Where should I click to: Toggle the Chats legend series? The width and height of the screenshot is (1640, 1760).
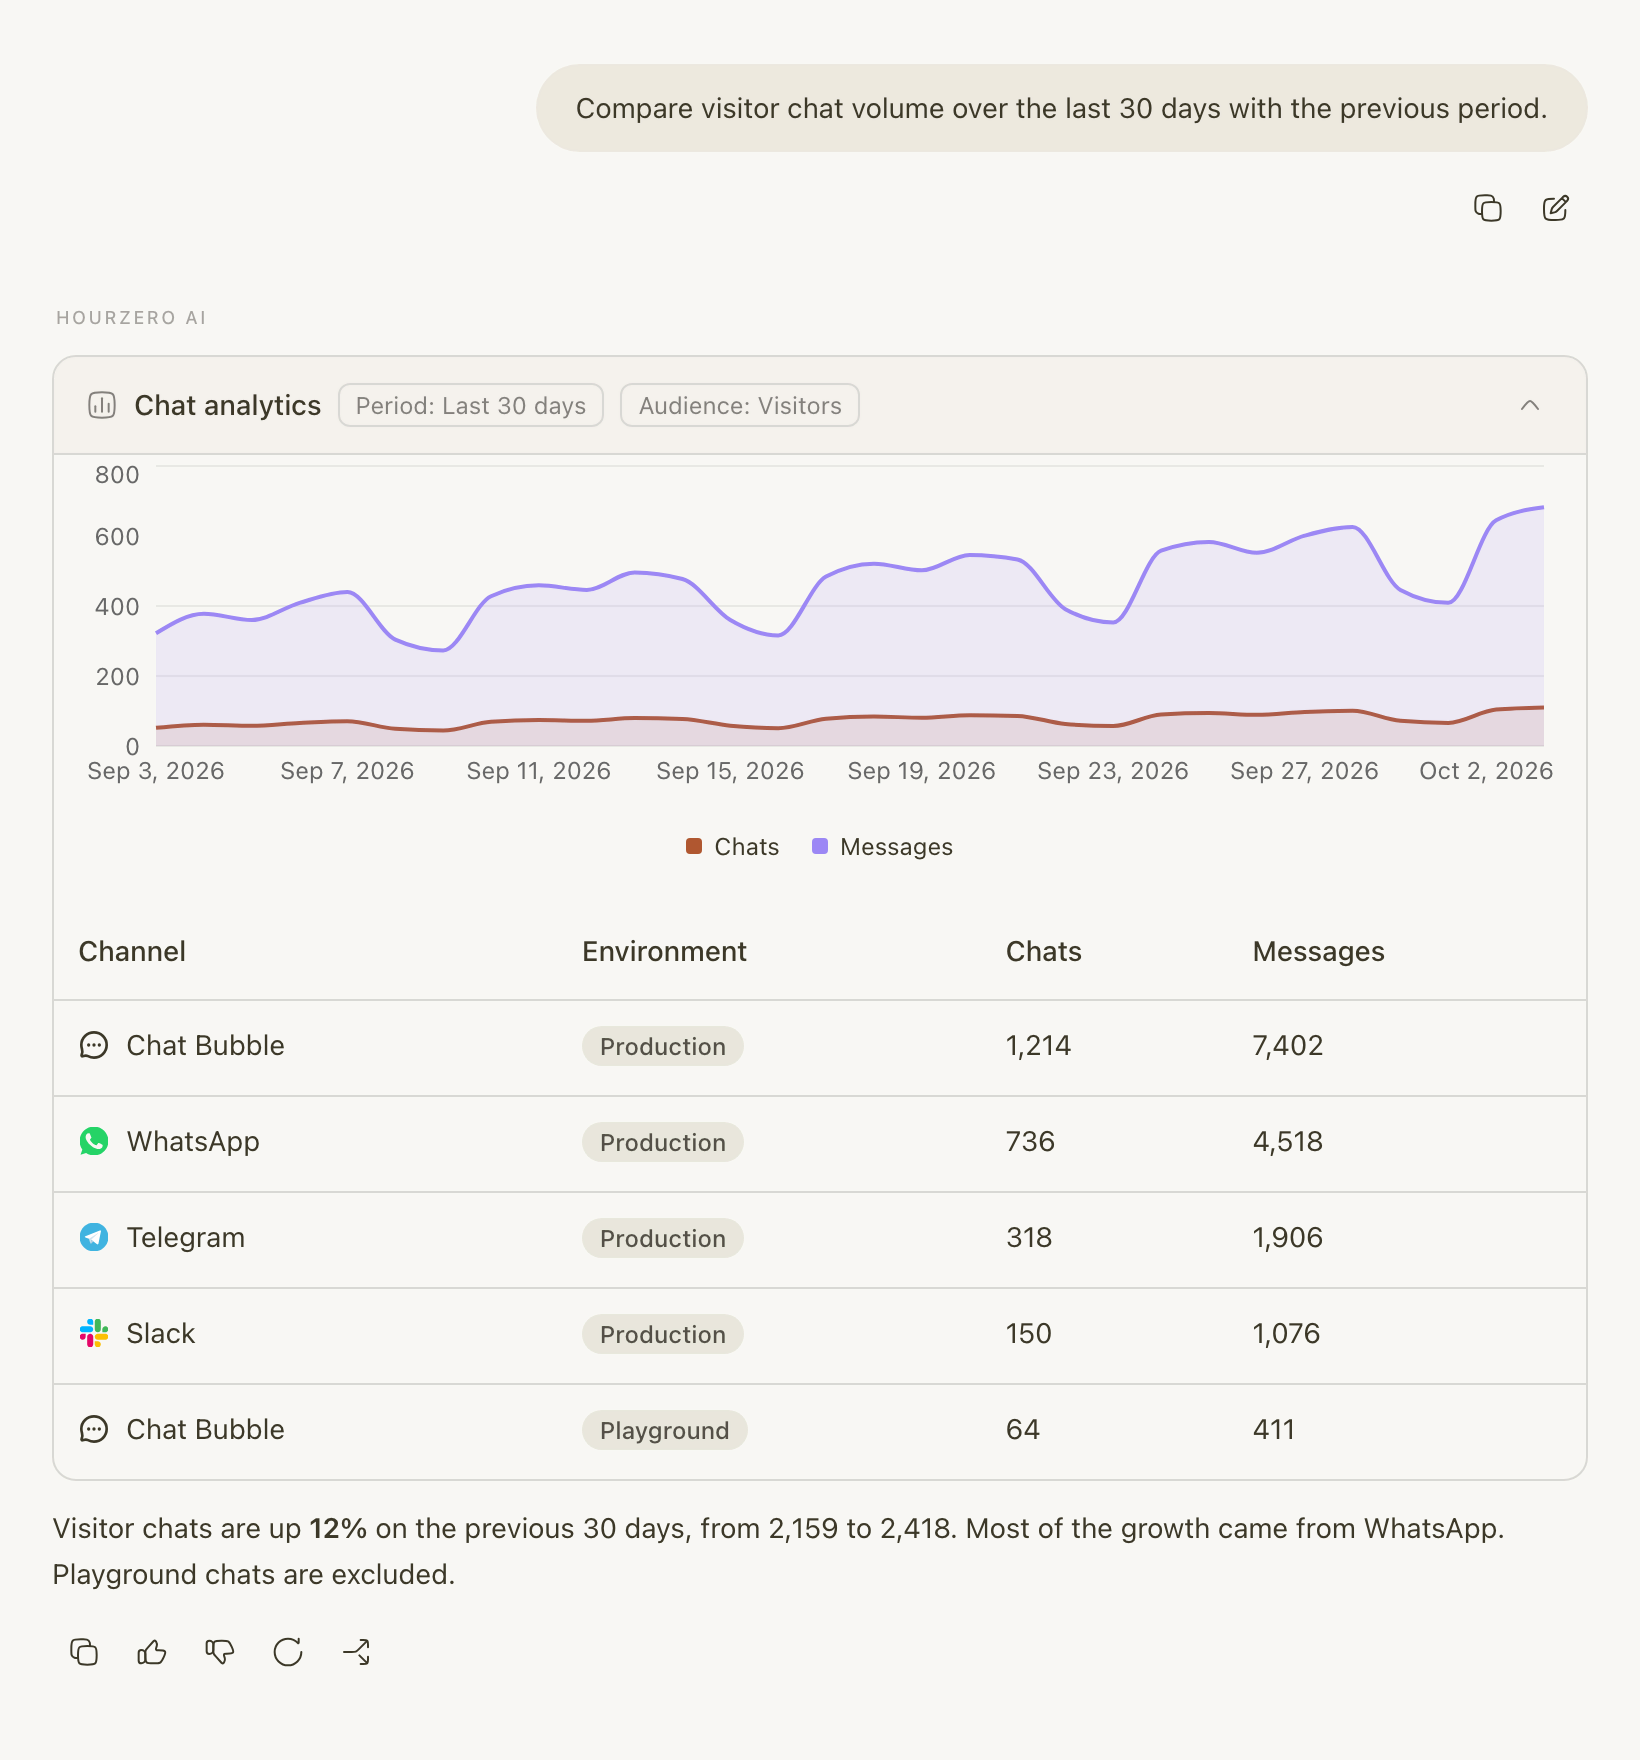[x=732, y=847]
